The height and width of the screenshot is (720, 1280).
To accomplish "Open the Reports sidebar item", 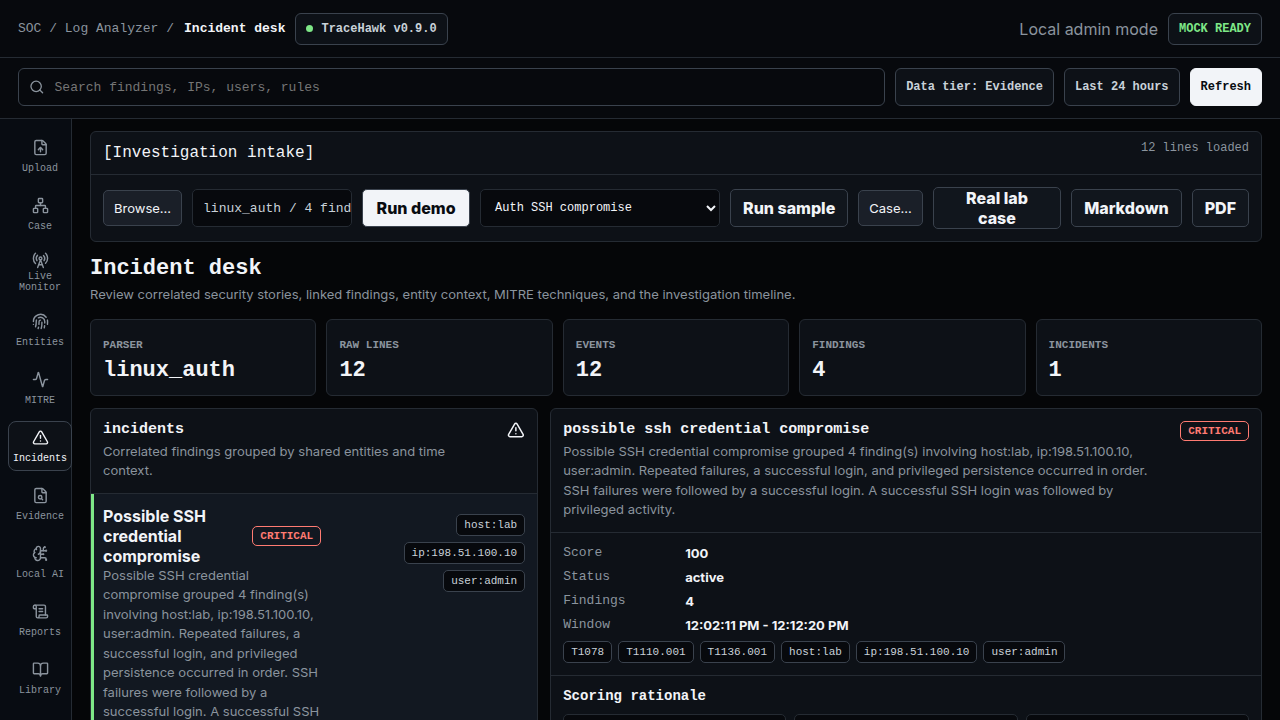I will 40,619.
